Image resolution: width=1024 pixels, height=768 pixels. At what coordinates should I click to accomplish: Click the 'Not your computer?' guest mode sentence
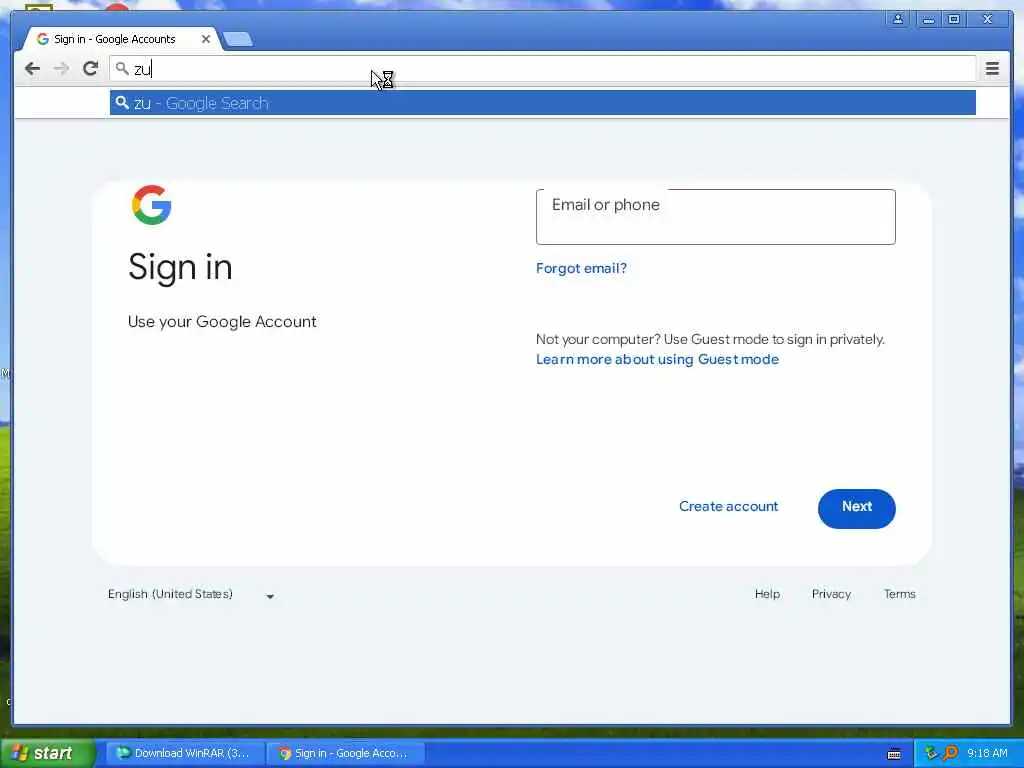710,340
